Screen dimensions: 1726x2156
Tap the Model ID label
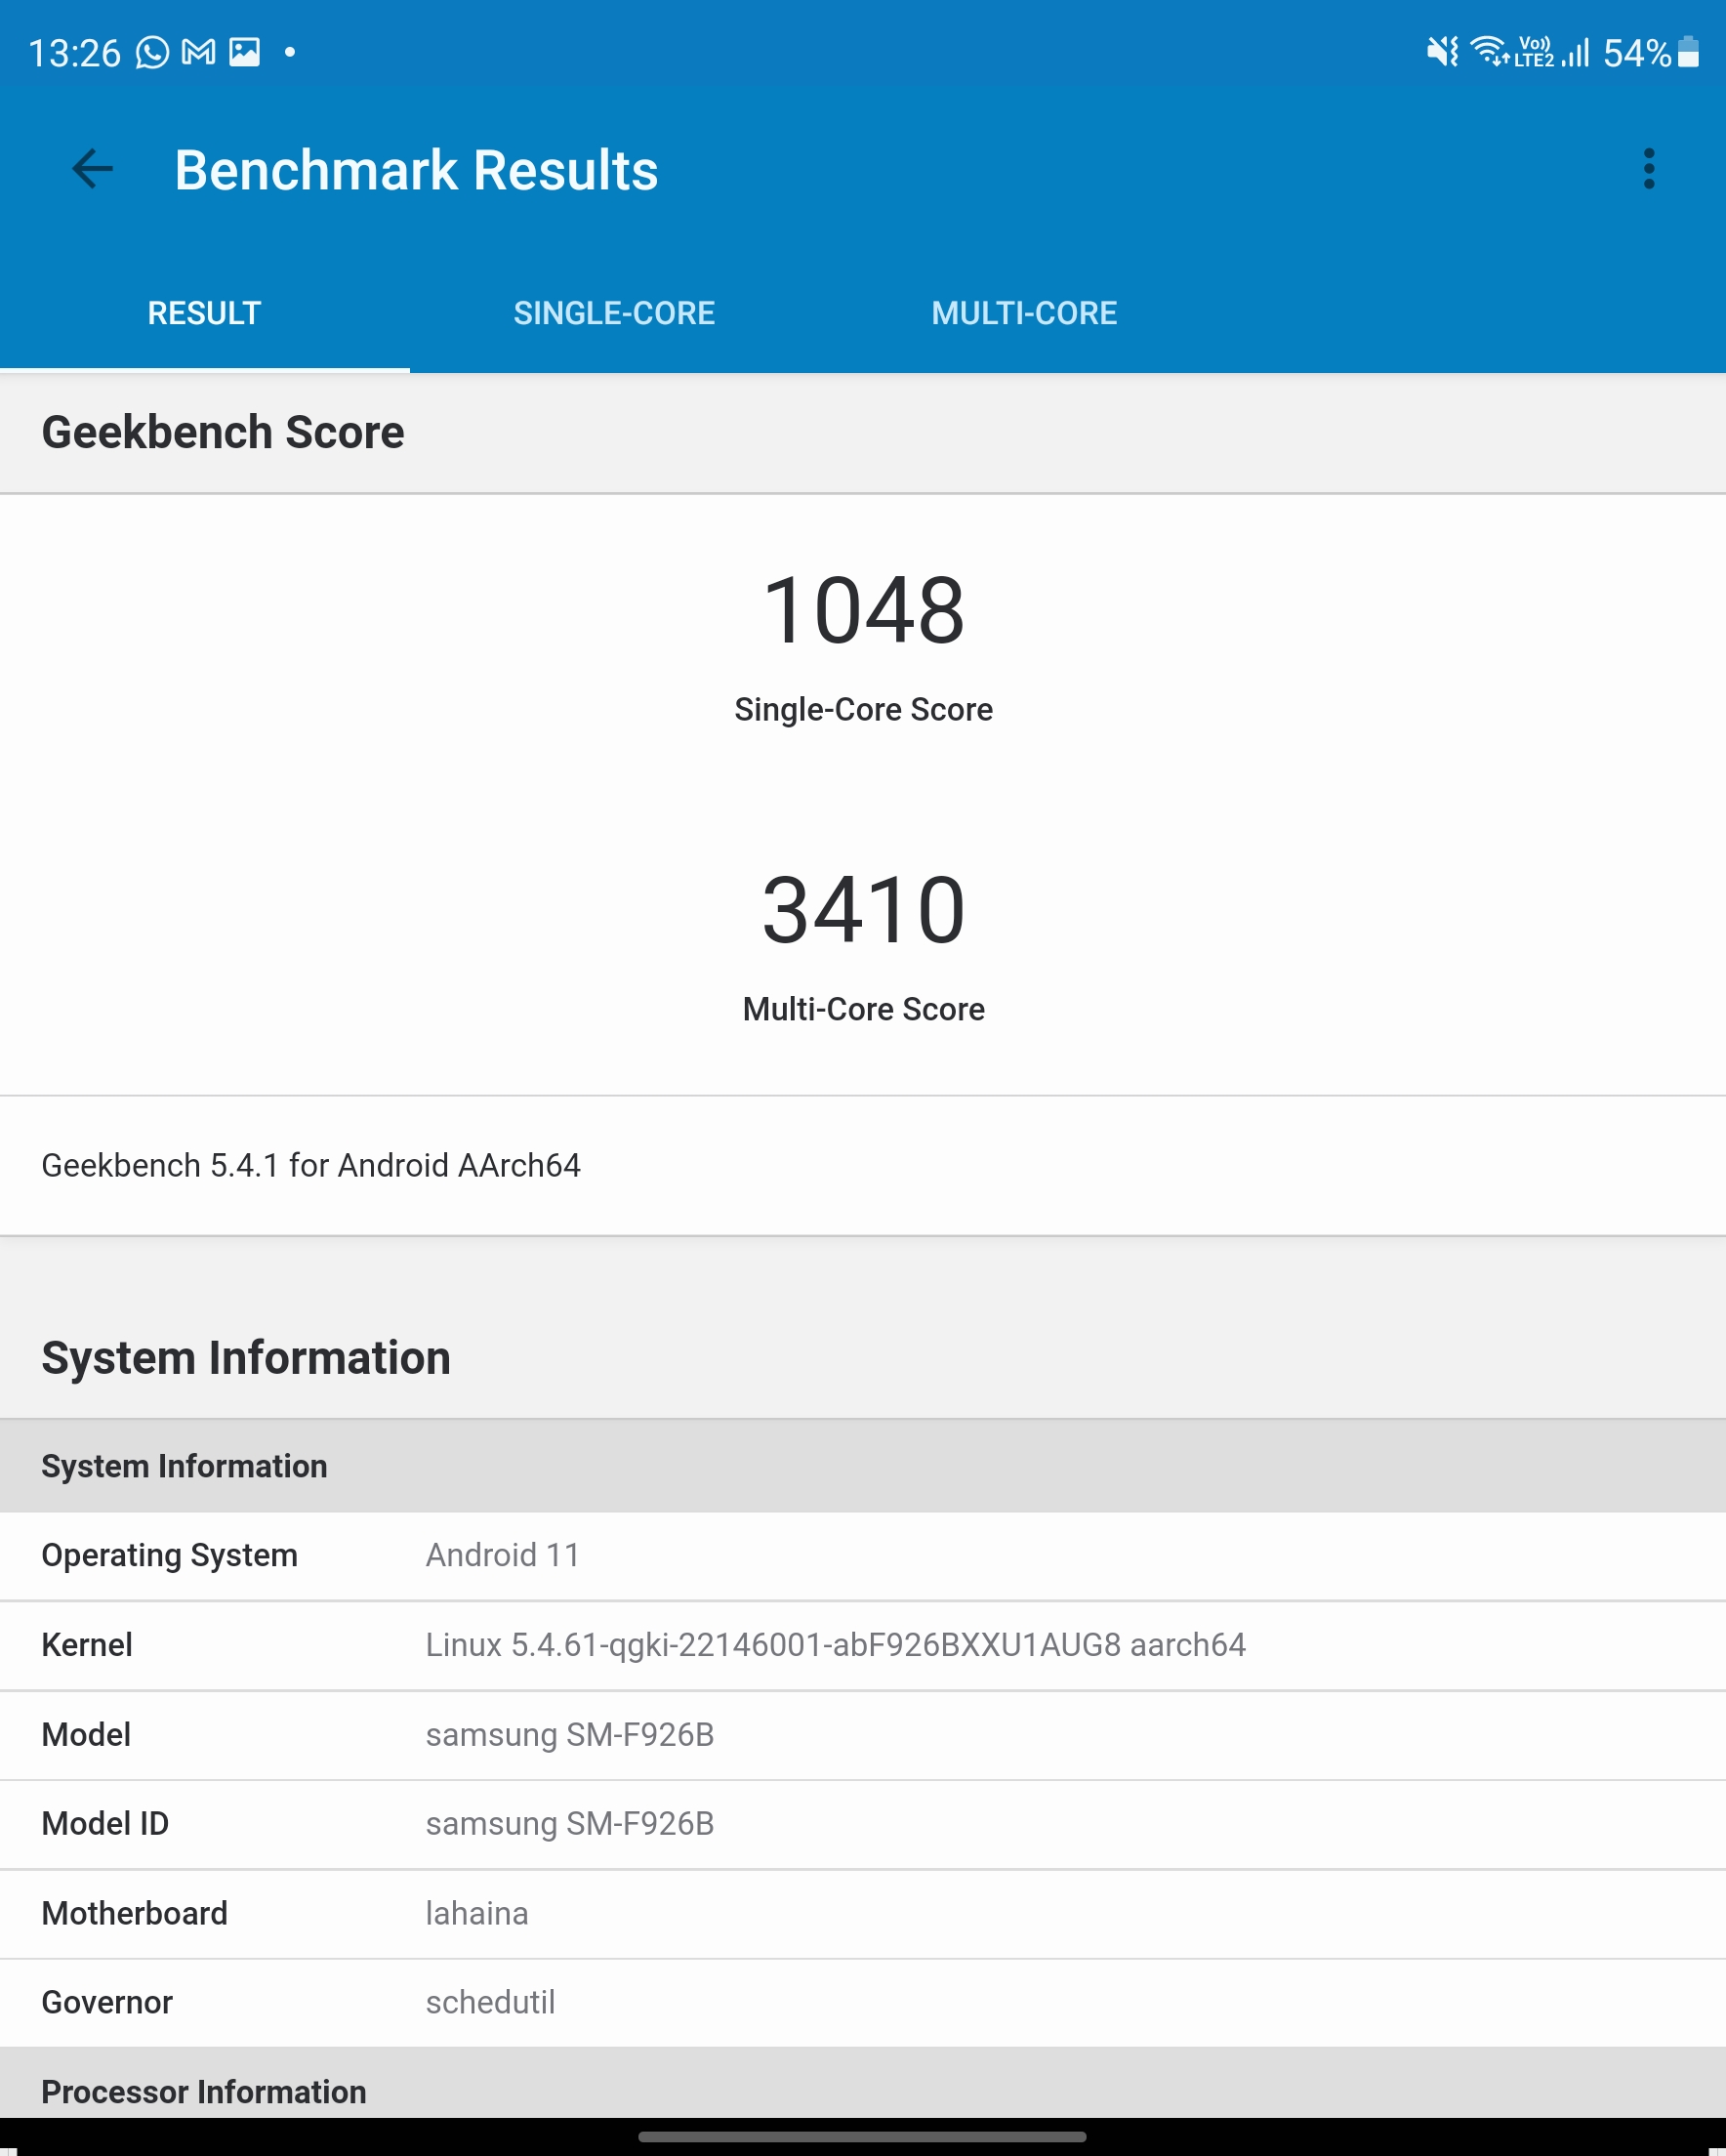(105, 1823)
